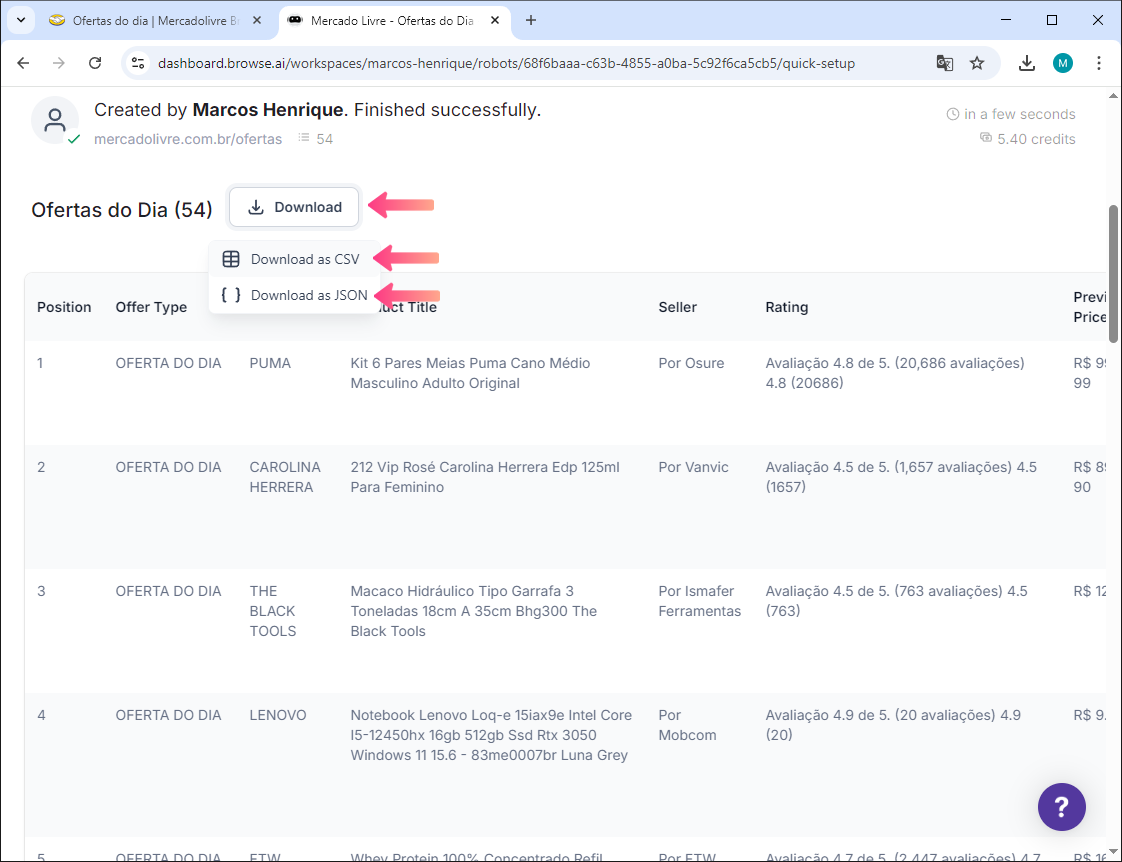Viewport: 1122px width, 862px height.
Task: Choose Download as CSV option
Action: point(294,259)
